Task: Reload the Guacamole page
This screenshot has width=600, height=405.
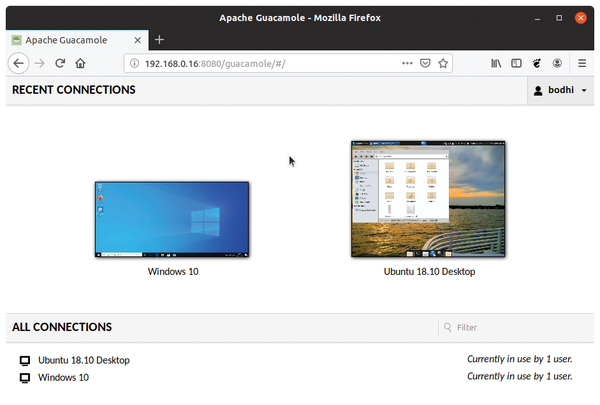Action: pyautogui.click(x=60, y=62)
